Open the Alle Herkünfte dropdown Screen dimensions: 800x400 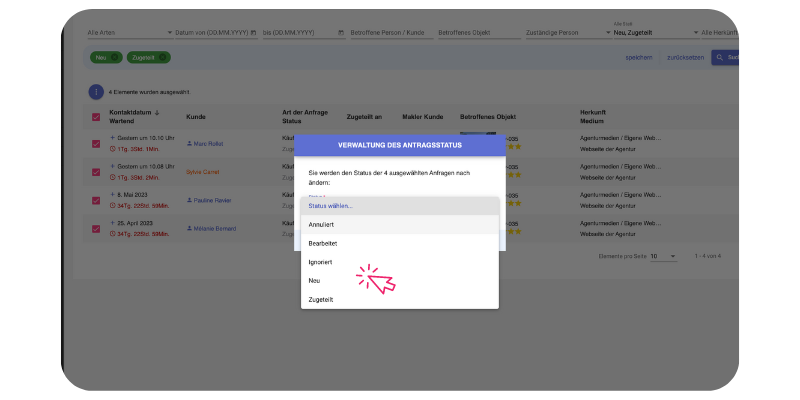pos(720,32)
